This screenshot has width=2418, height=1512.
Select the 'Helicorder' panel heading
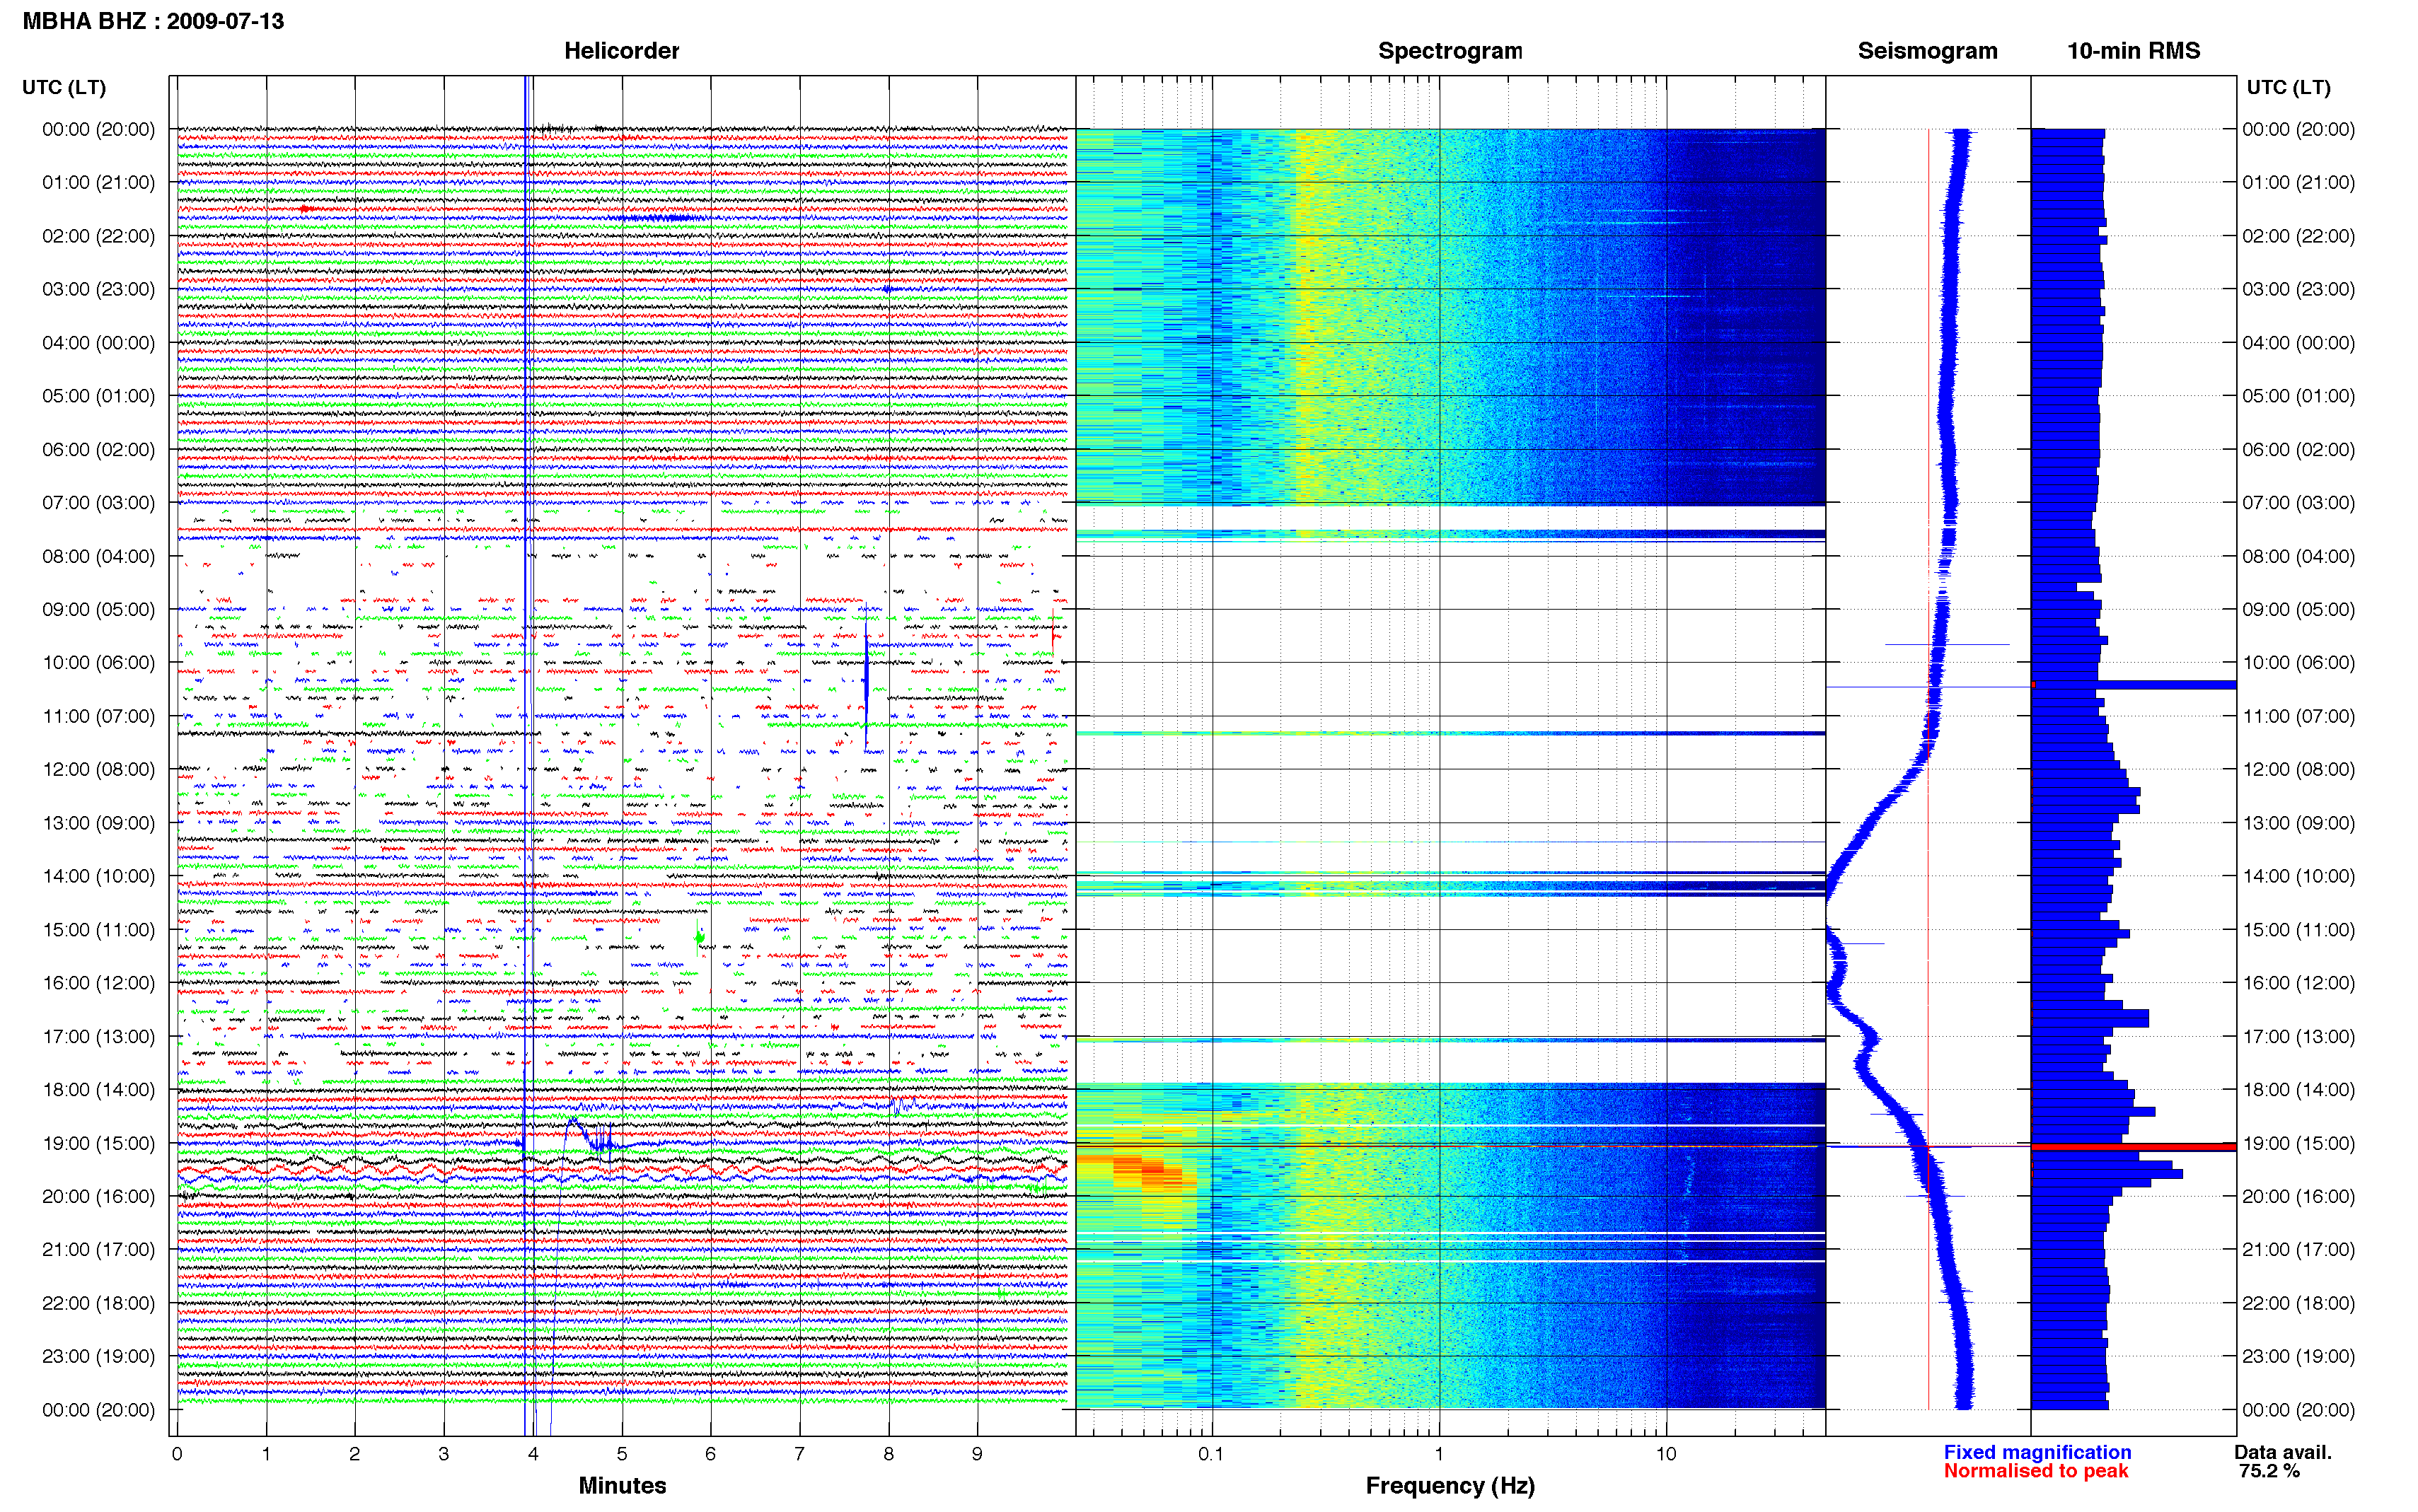pos(621,51)
